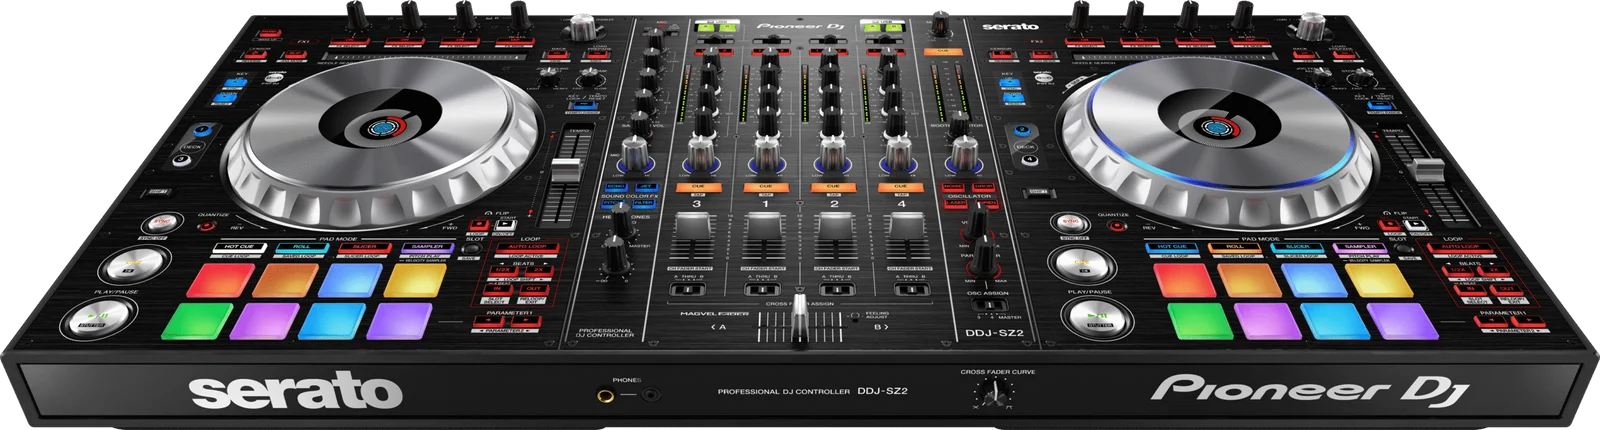Select HOT CUE pad mode, left deck
This screenshot has height=430, width=1600.
point(238,247)
